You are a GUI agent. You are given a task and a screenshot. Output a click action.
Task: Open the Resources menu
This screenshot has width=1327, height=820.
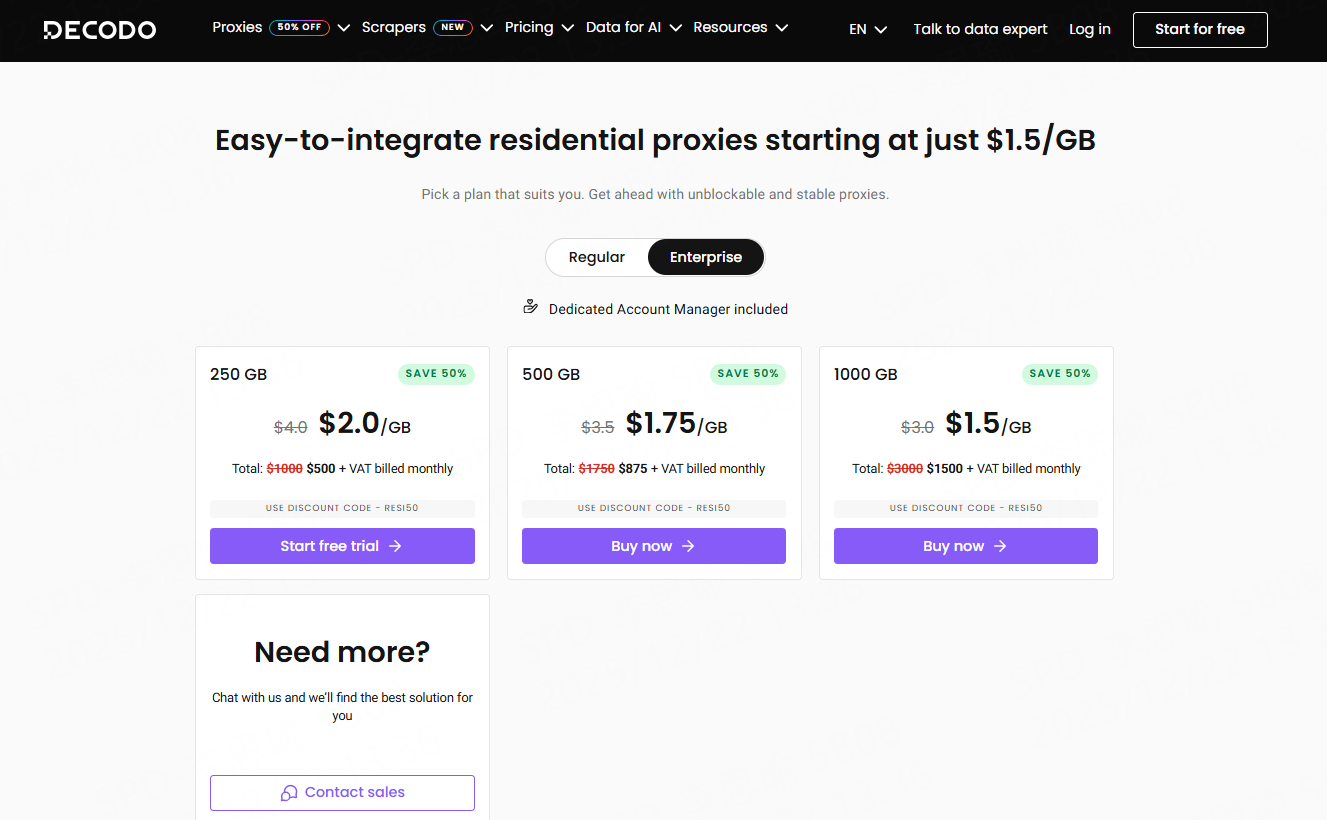click(x=740, y=28)
